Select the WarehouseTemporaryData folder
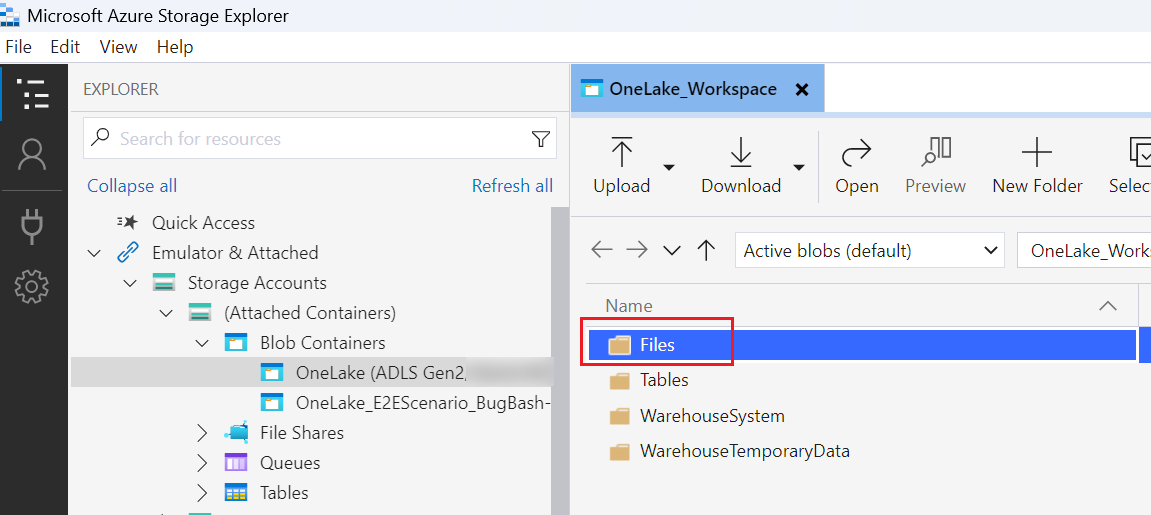Screen dimensions: 1151x515 tap(744, 450)
